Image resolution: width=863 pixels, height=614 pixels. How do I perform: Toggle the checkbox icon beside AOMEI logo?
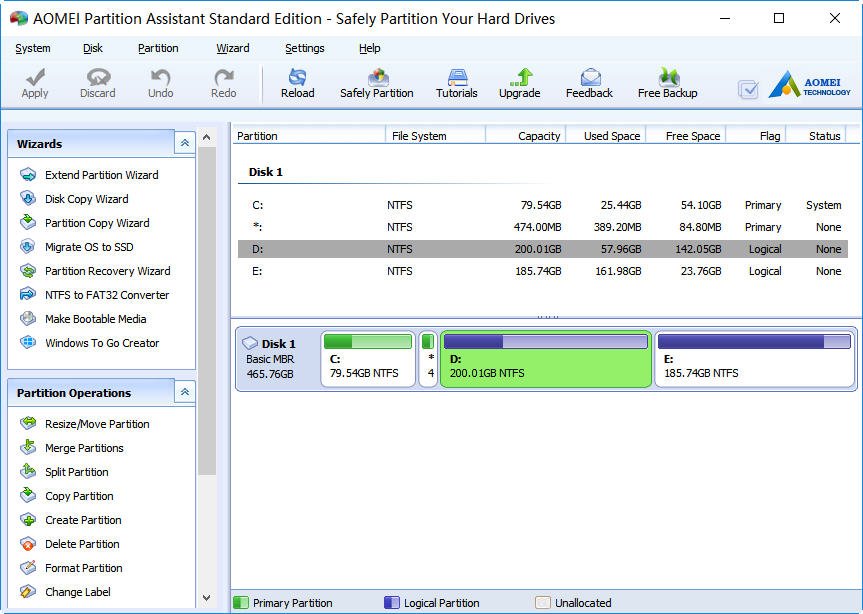click(x=748, y=89)
